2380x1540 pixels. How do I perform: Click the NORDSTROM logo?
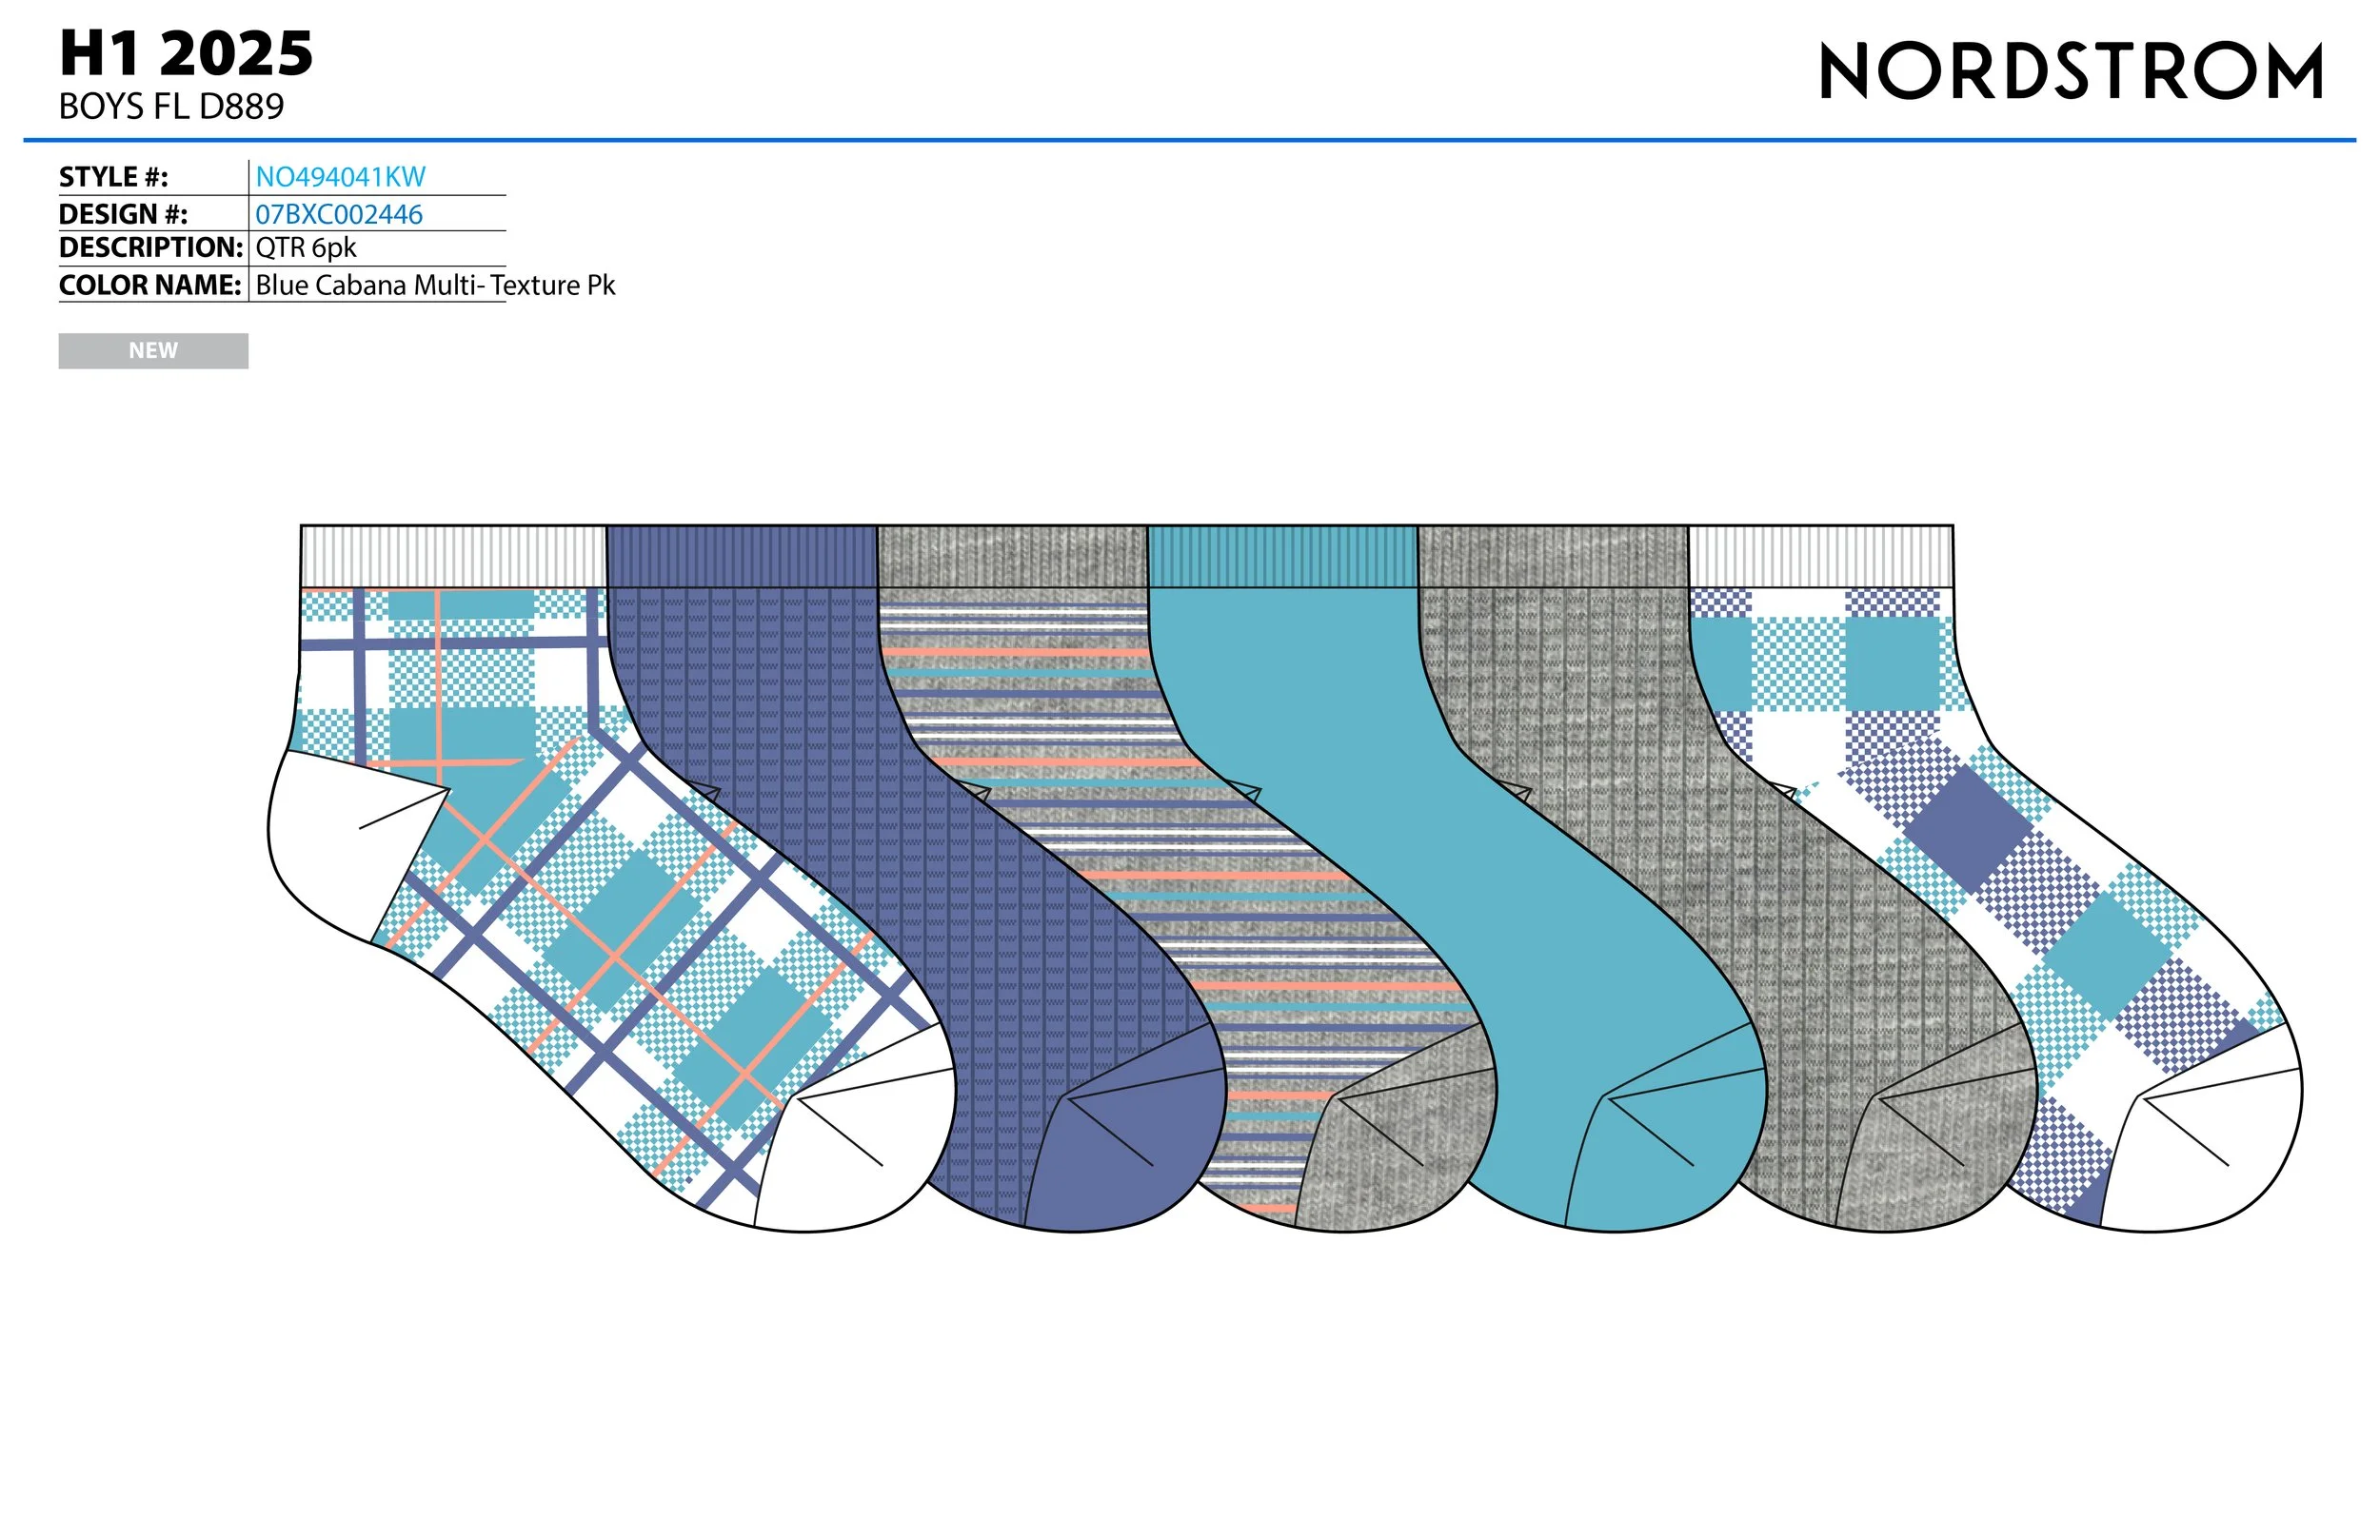coord(2070,72)
